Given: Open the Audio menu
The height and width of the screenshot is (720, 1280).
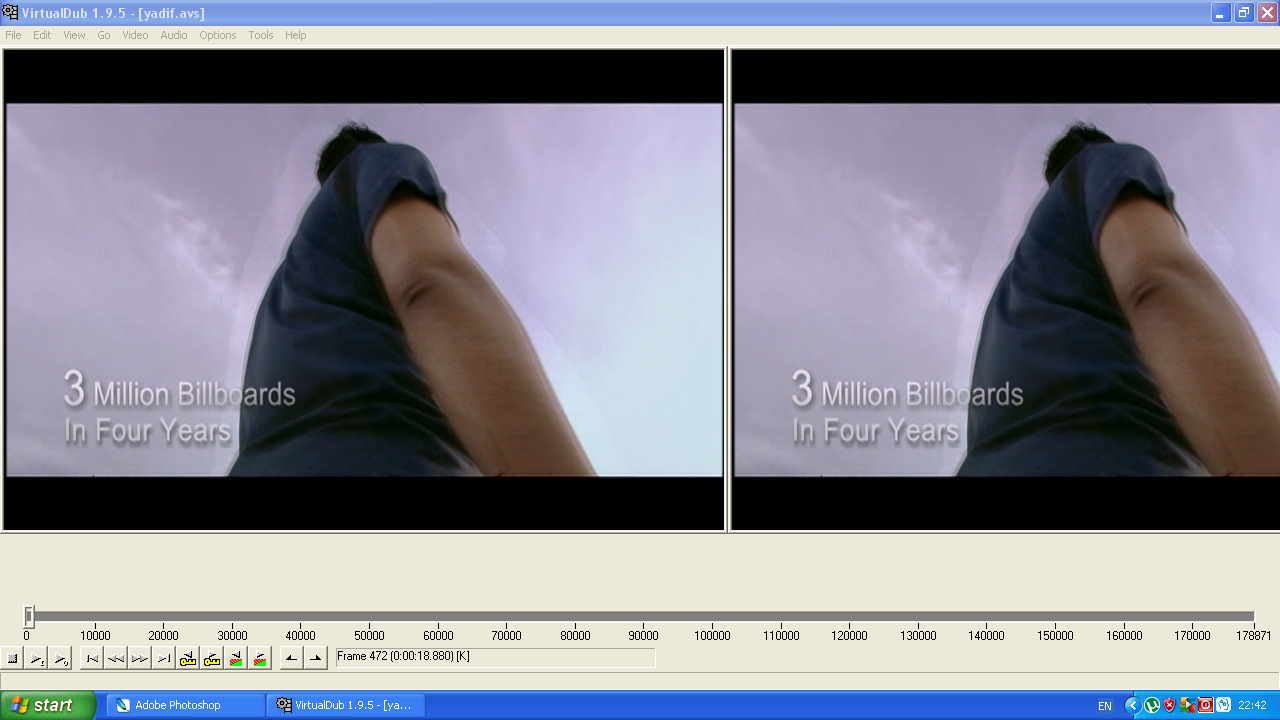Looking at the screenshot, I should click(174, 35).
